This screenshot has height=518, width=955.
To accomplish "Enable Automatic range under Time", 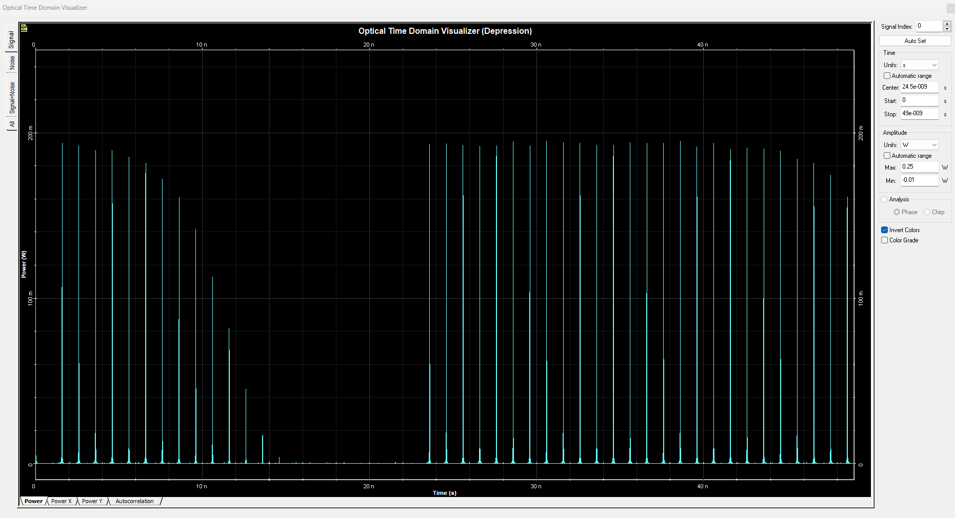I will 887,76.
